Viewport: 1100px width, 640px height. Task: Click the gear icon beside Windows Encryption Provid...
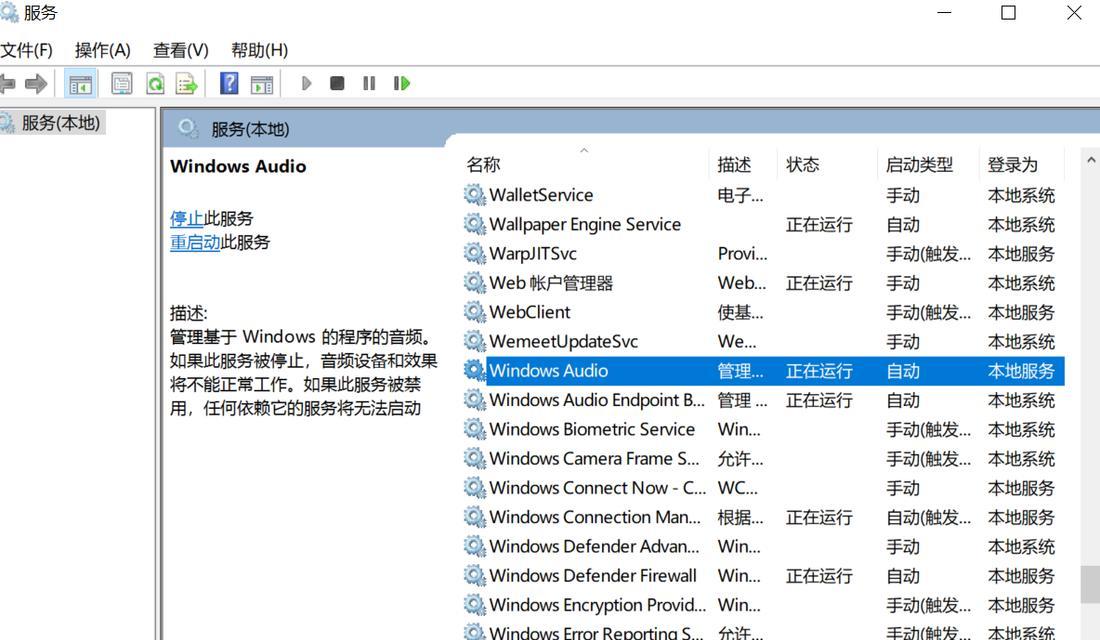(x=475, y=605)
